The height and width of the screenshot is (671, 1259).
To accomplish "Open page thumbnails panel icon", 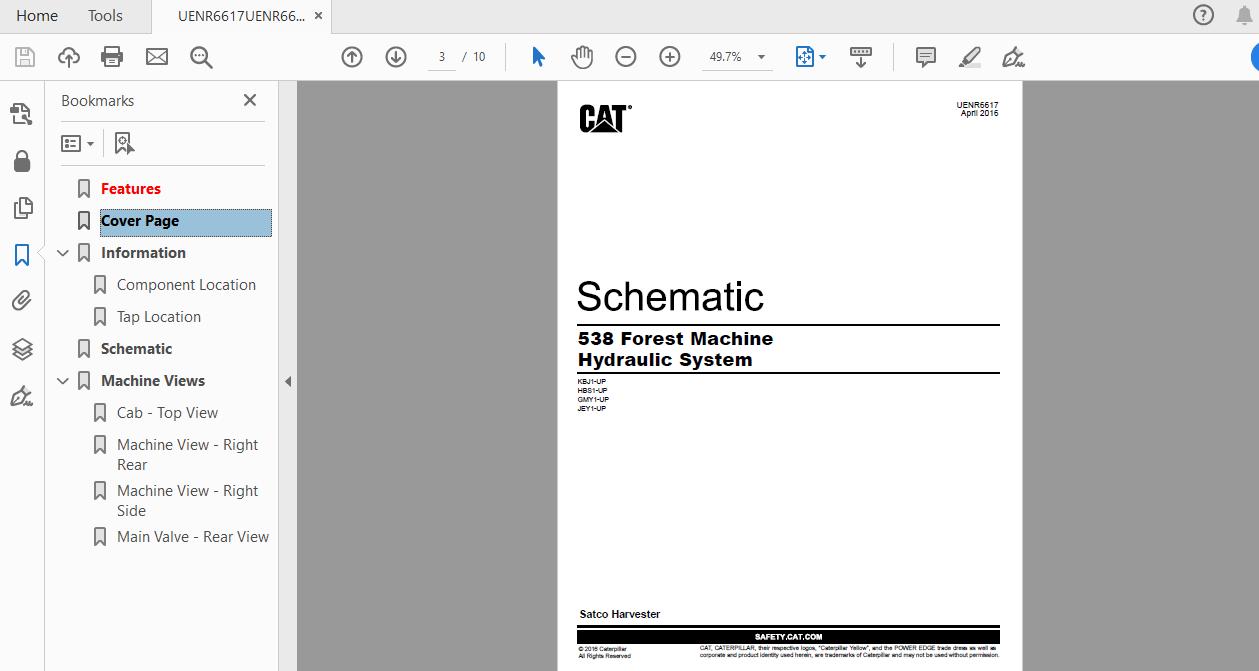I will (22, 208).
